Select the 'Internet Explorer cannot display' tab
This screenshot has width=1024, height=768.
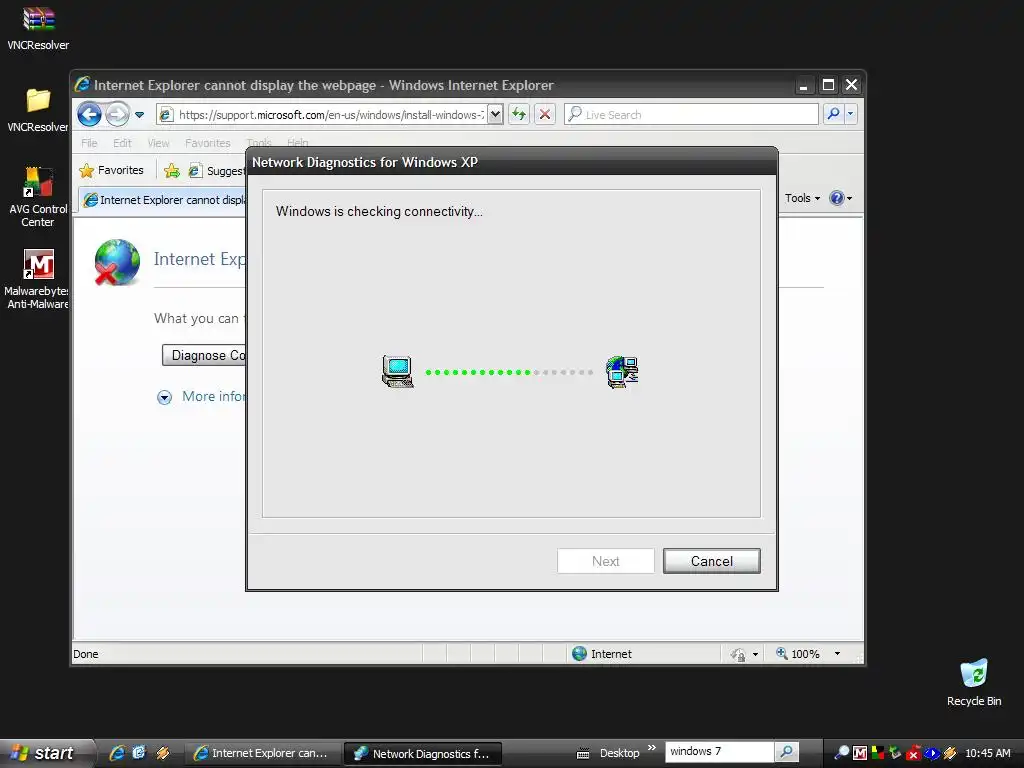coord(163,200)
